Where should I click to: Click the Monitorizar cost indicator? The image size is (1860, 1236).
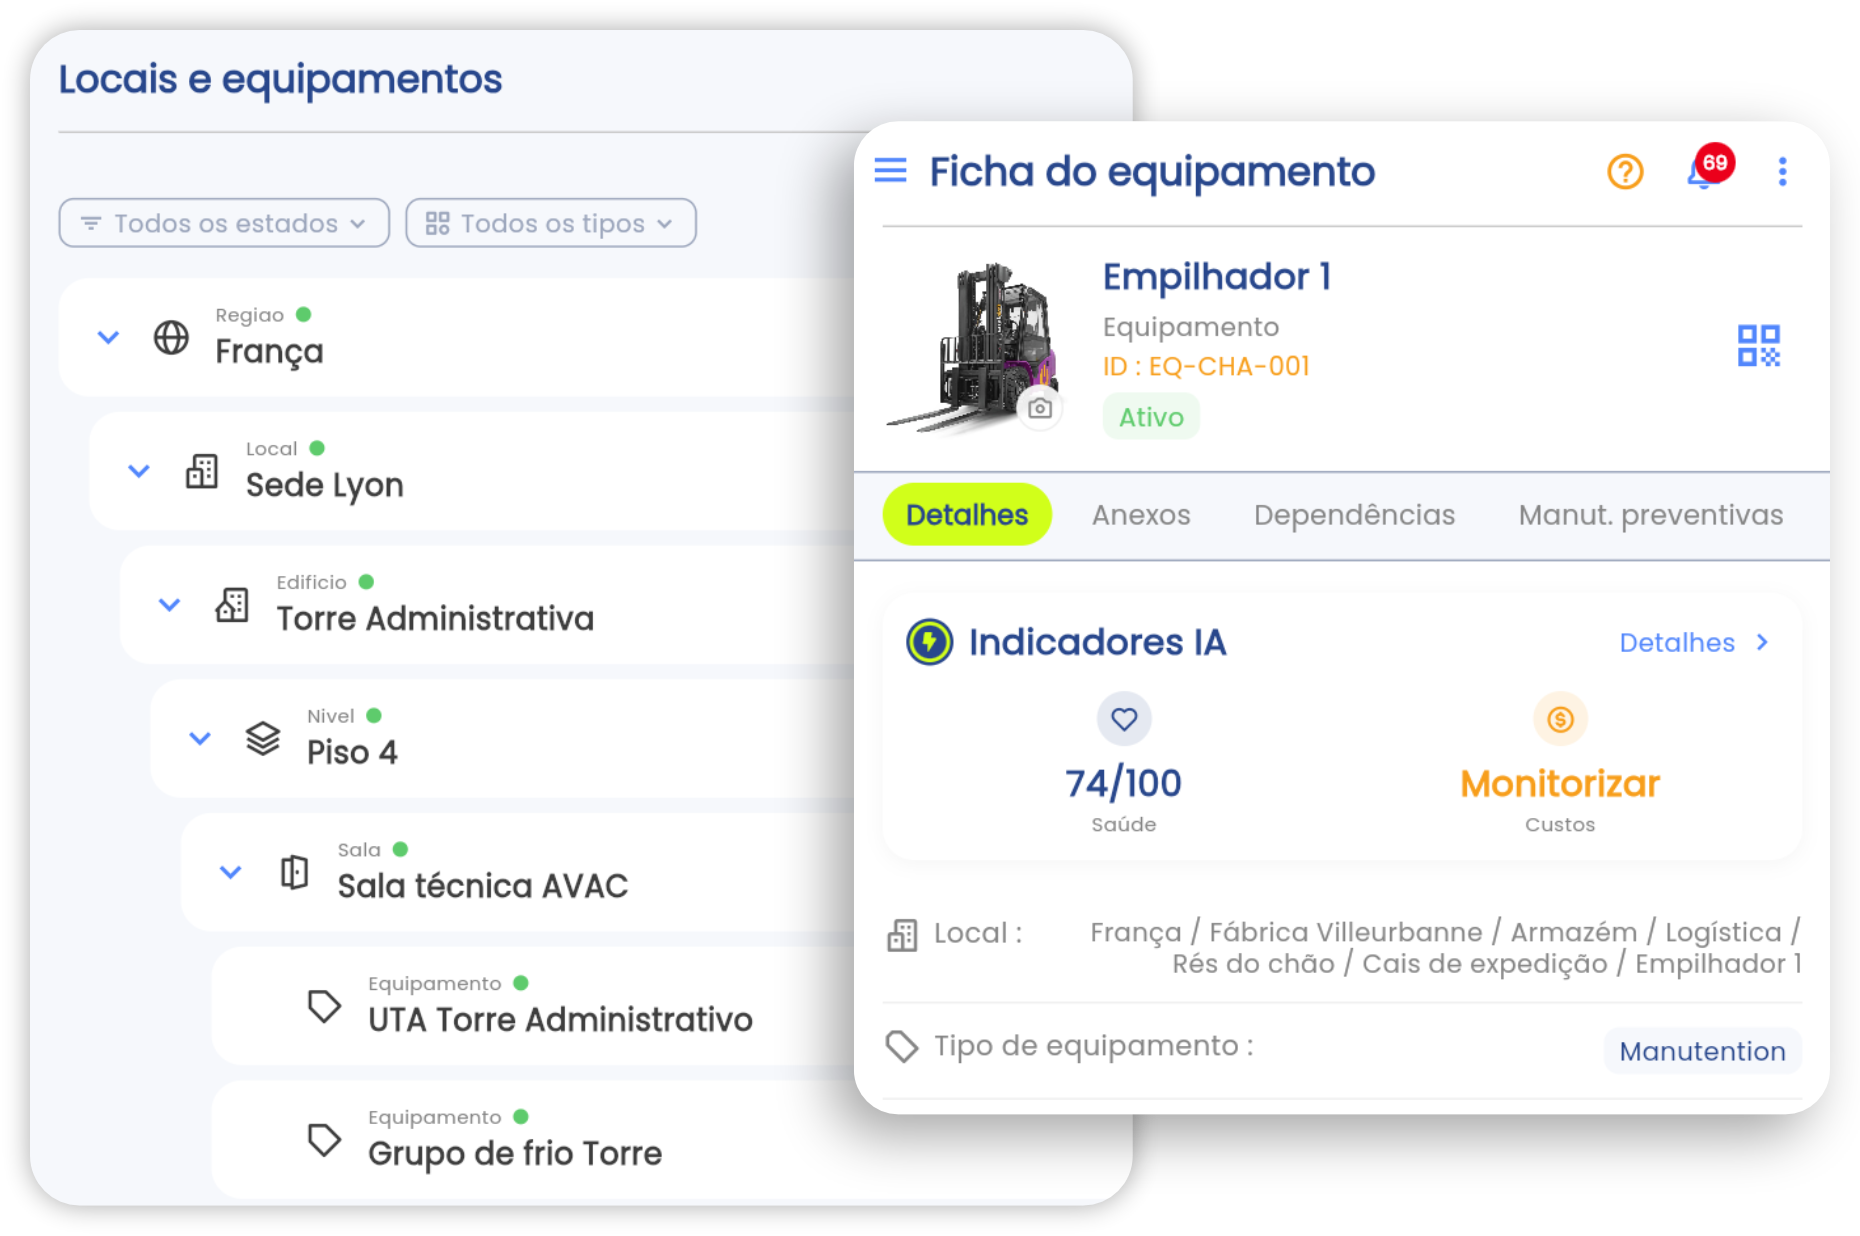click(x=1560, y=783)
